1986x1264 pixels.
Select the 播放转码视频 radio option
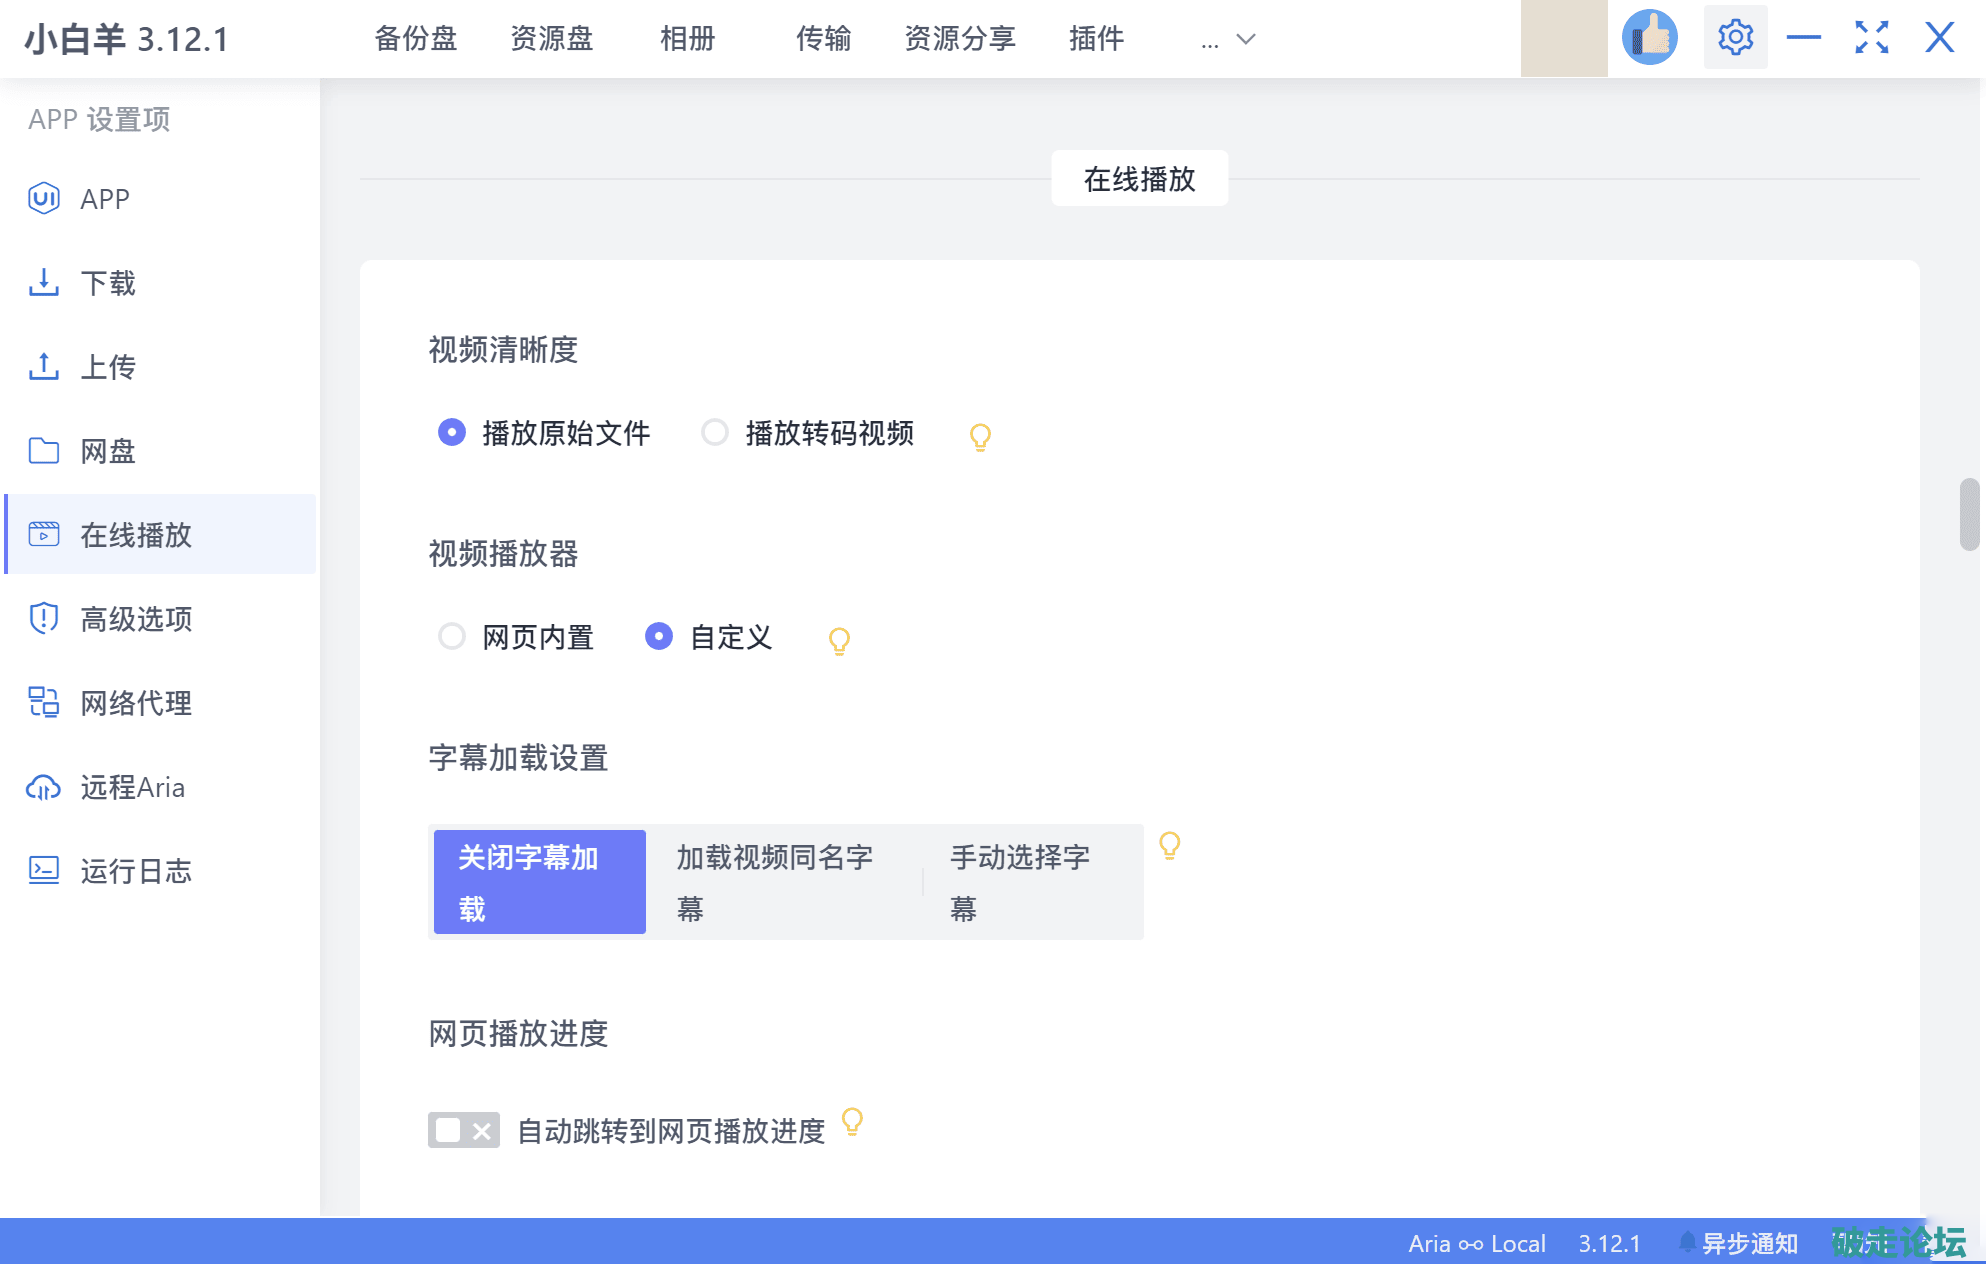[x=715, y=433]
